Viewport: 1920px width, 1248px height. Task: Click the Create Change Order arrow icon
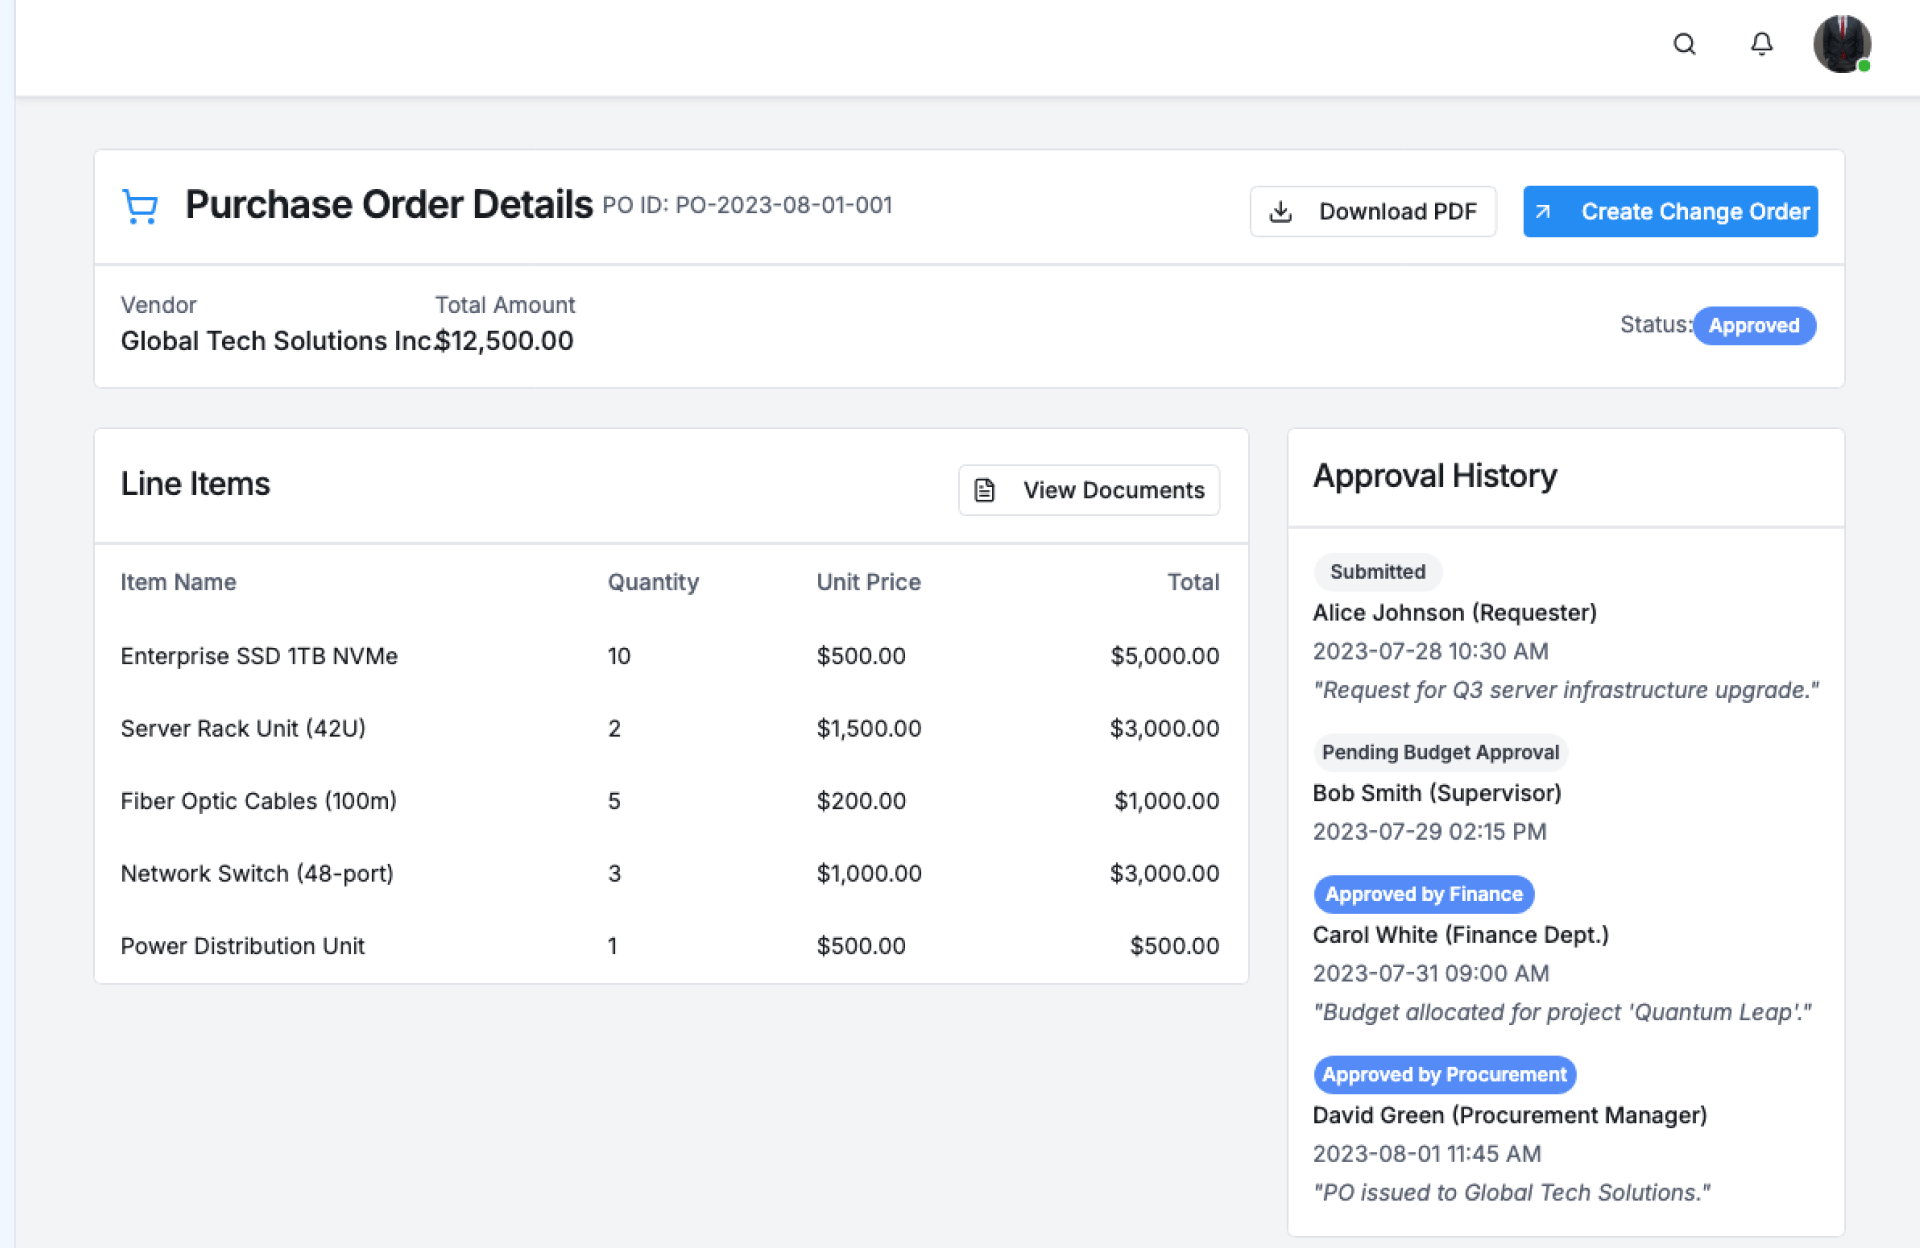coord(1543,212)
